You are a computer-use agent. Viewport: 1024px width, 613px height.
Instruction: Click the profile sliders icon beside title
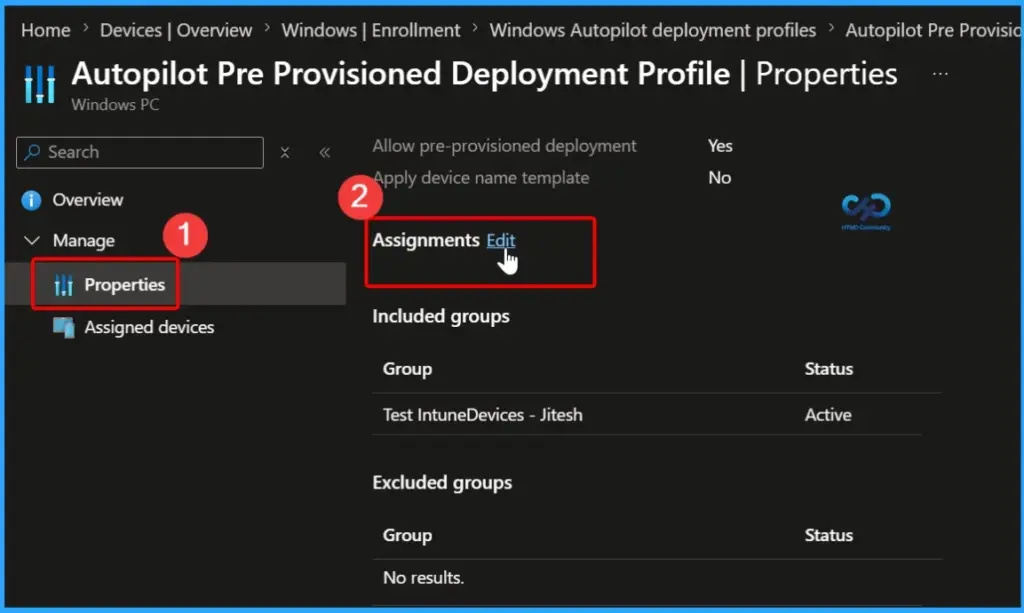tap(40, 84)
